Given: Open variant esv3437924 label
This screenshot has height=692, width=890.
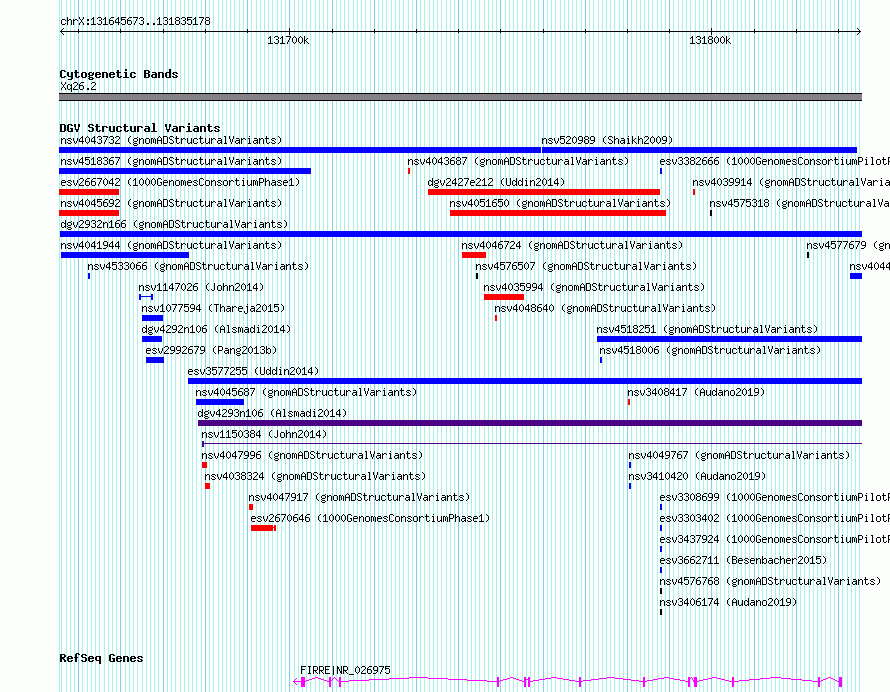Looking at the screenshot, I should click(774, 539).
